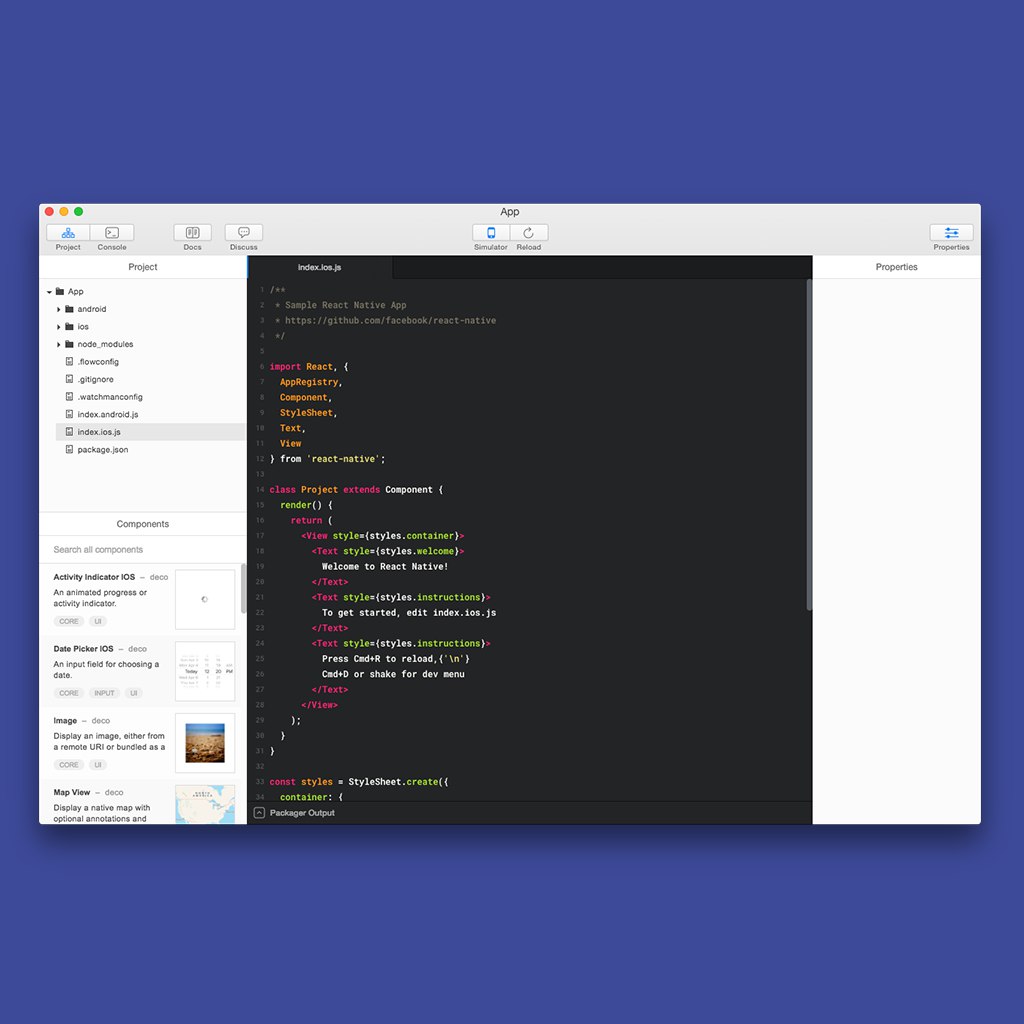Image resolution: width=1024 pixels, height=1024 pixels.
Task: Click the Reload toolbar icon
Action: coord(528,233)
